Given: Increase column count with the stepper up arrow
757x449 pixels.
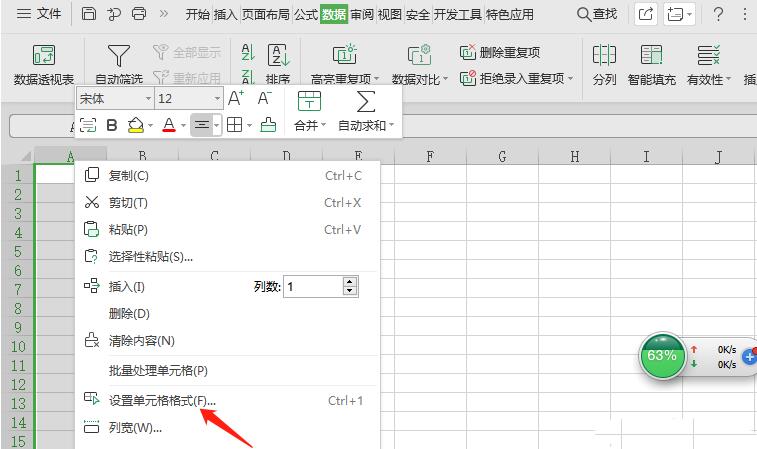Looking at the screenshot, I should pyautogui.click(x=349, y=282).
